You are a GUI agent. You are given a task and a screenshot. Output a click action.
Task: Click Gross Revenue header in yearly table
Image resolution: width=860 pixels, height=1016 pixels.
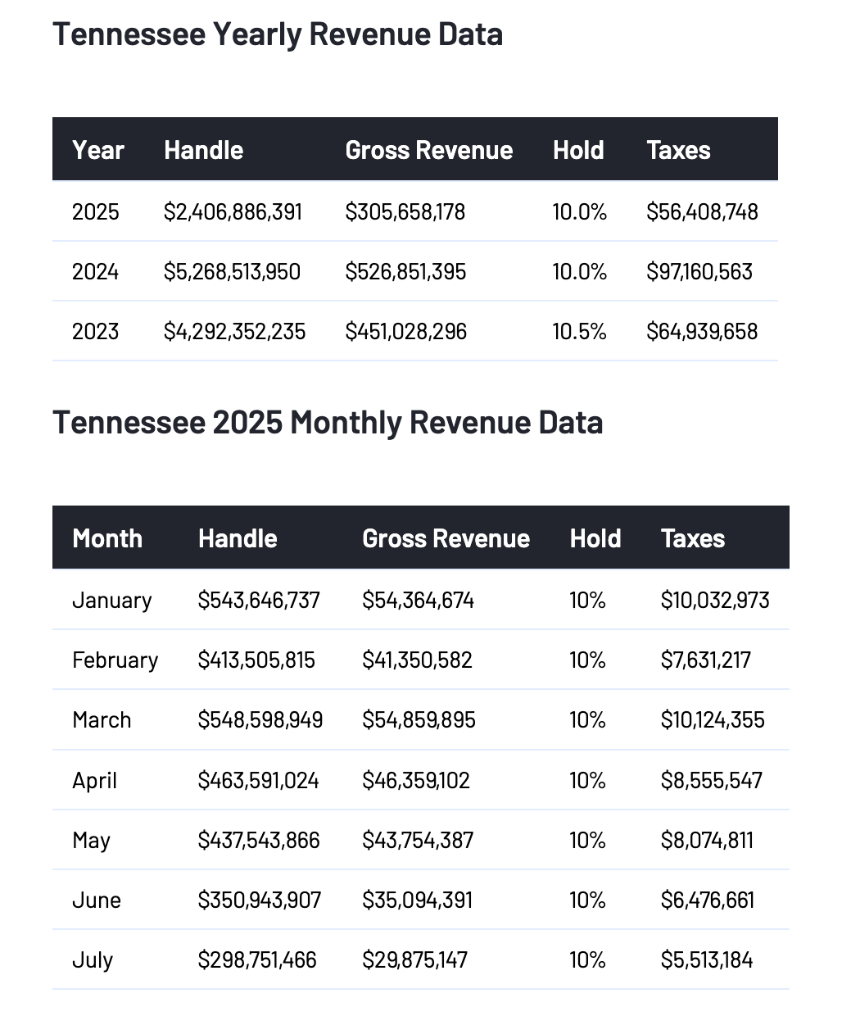click(x=428, y=150)
